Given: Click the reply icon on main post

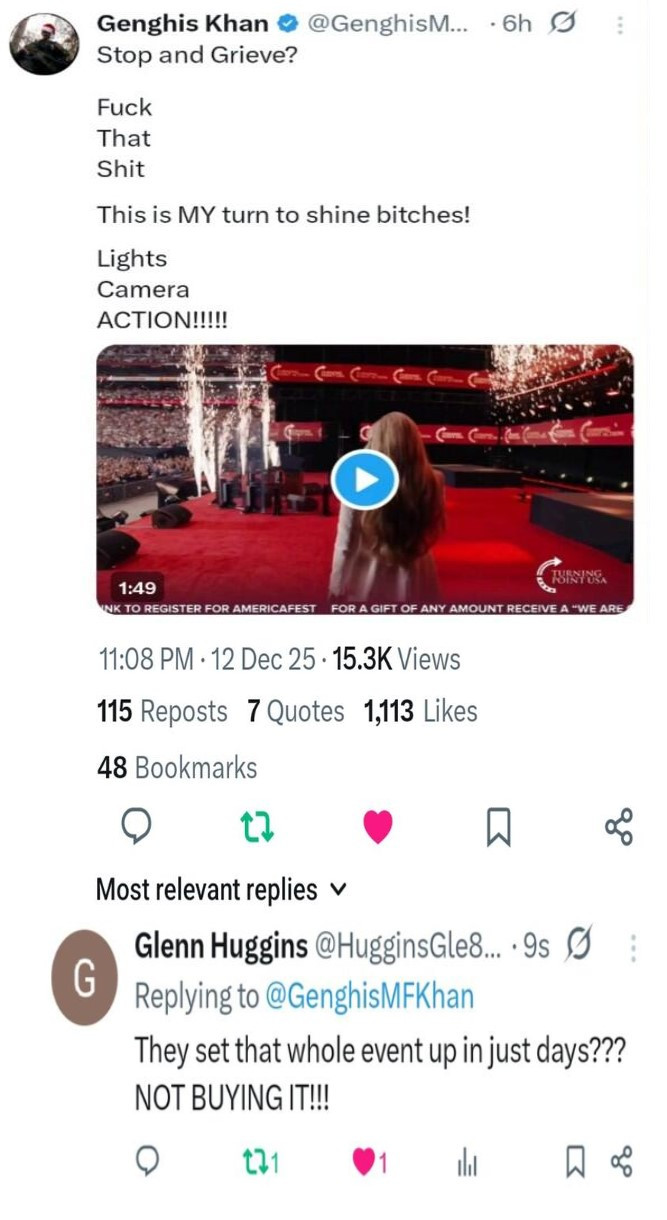Looking at the screenshot, I should [x=135, y=826].
